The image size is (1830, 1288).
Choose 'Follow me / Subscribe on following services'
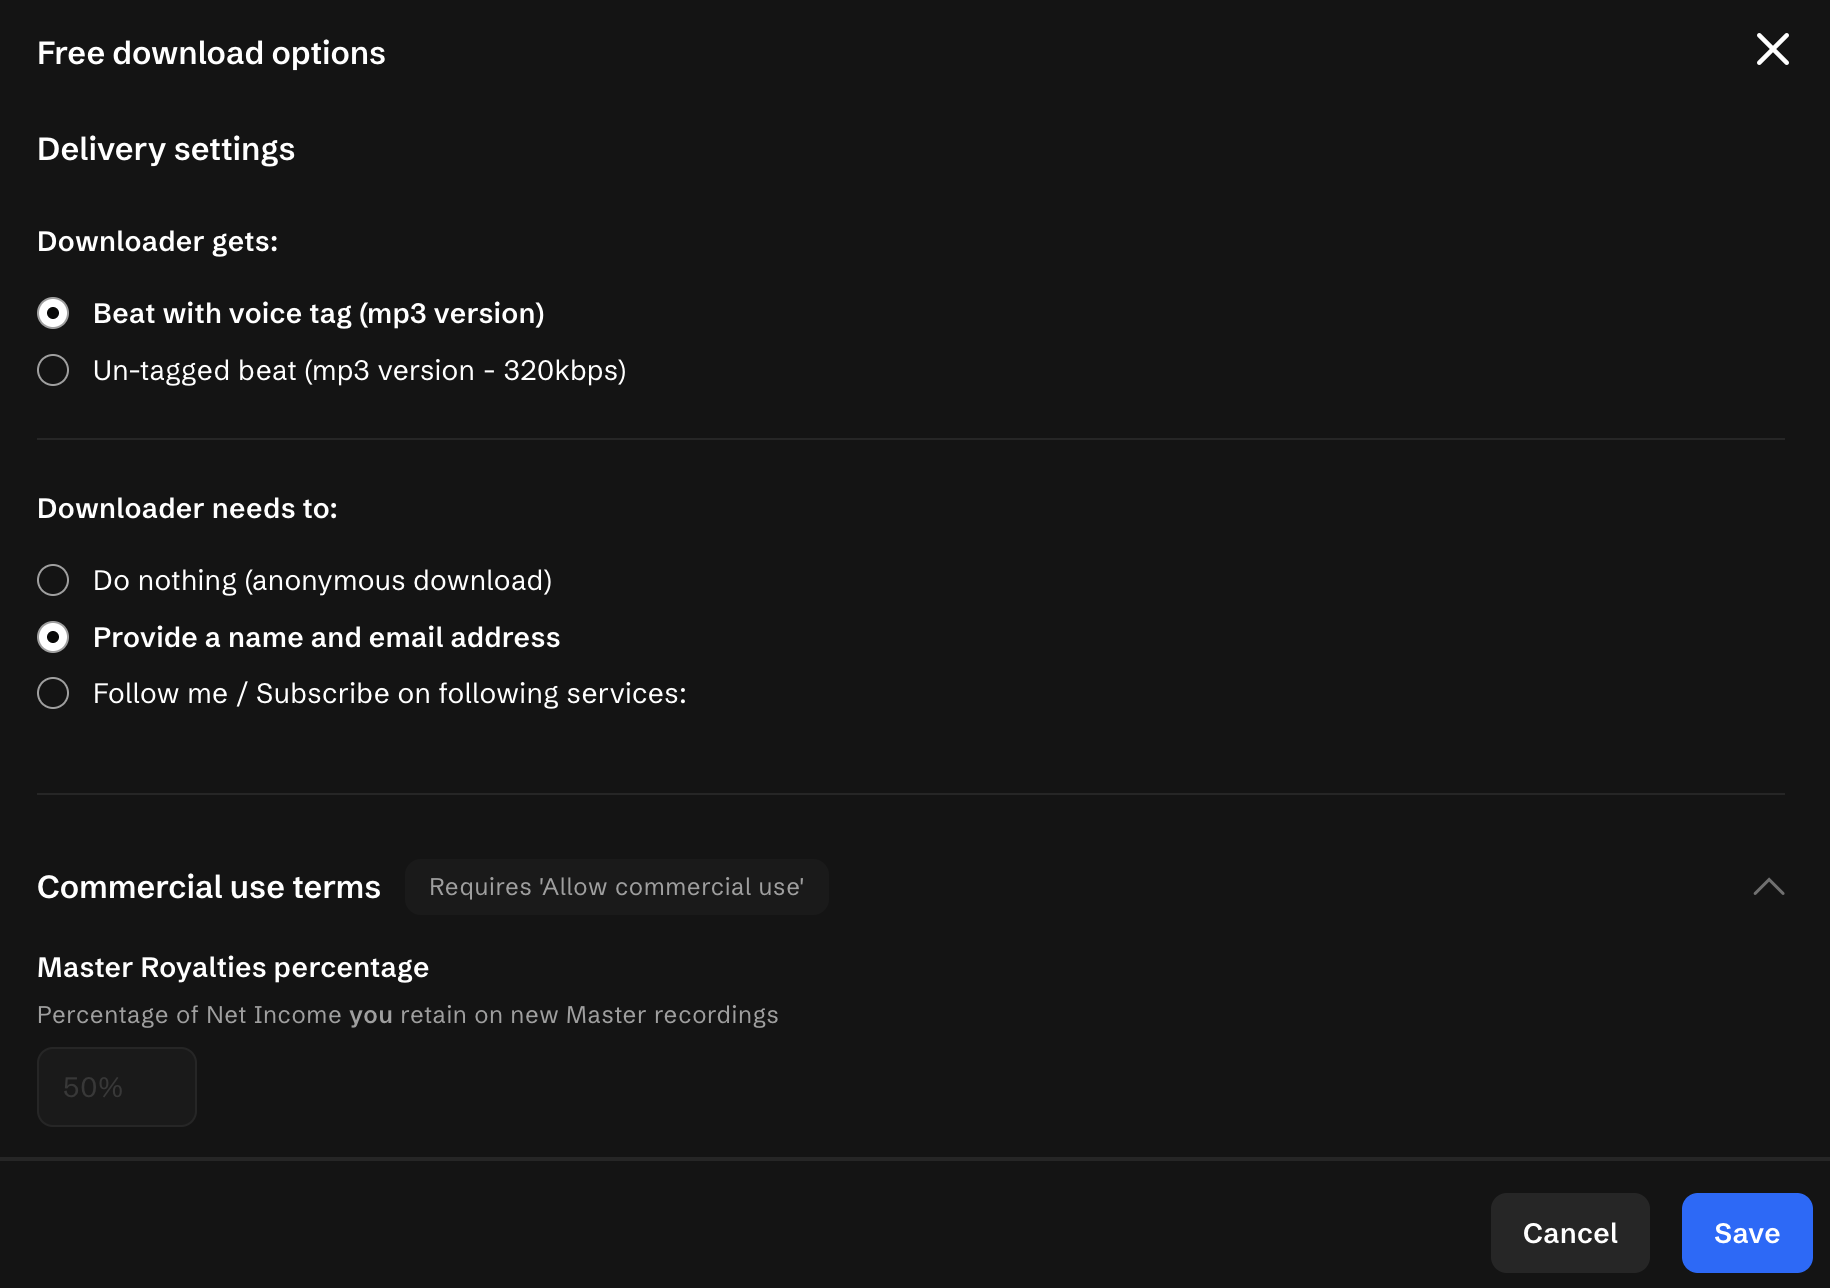pos(53,693)
